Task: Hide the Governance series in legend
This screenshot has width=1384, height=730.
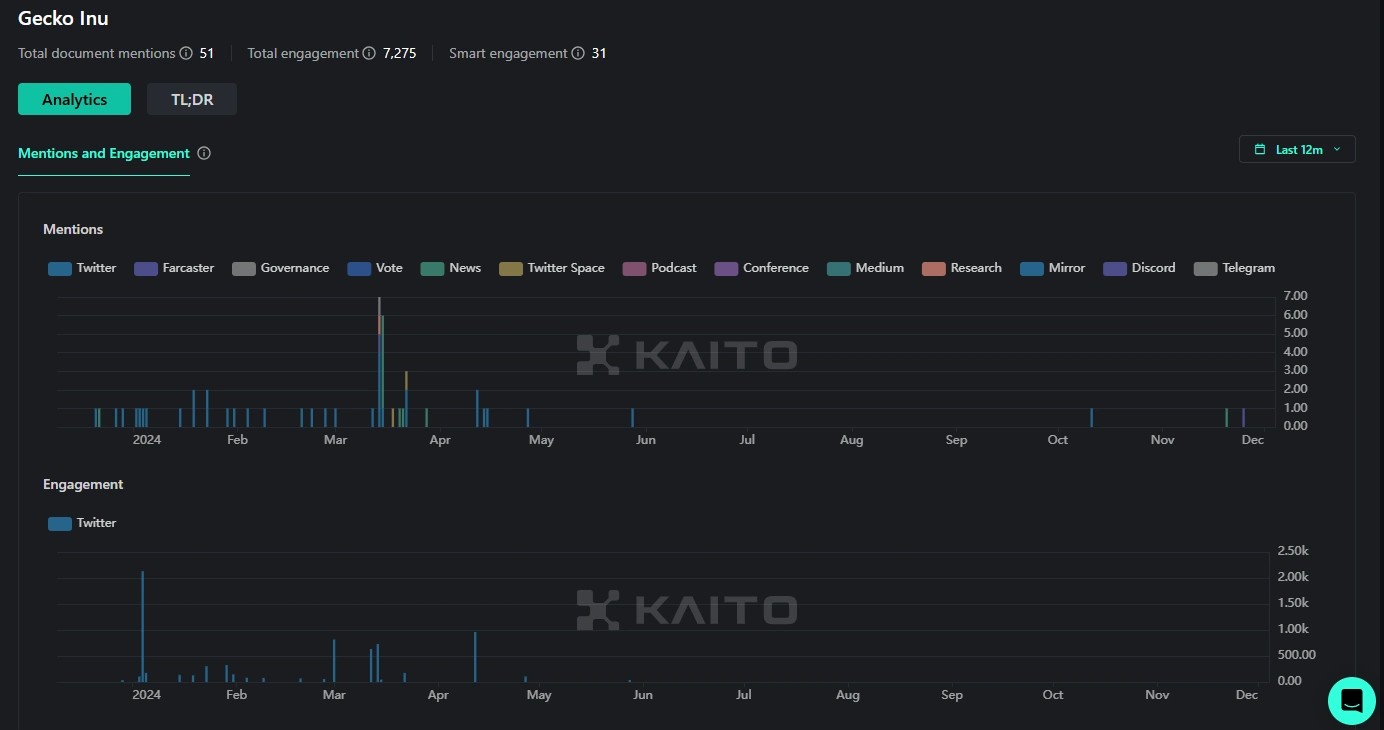Action: coord(281,268)
